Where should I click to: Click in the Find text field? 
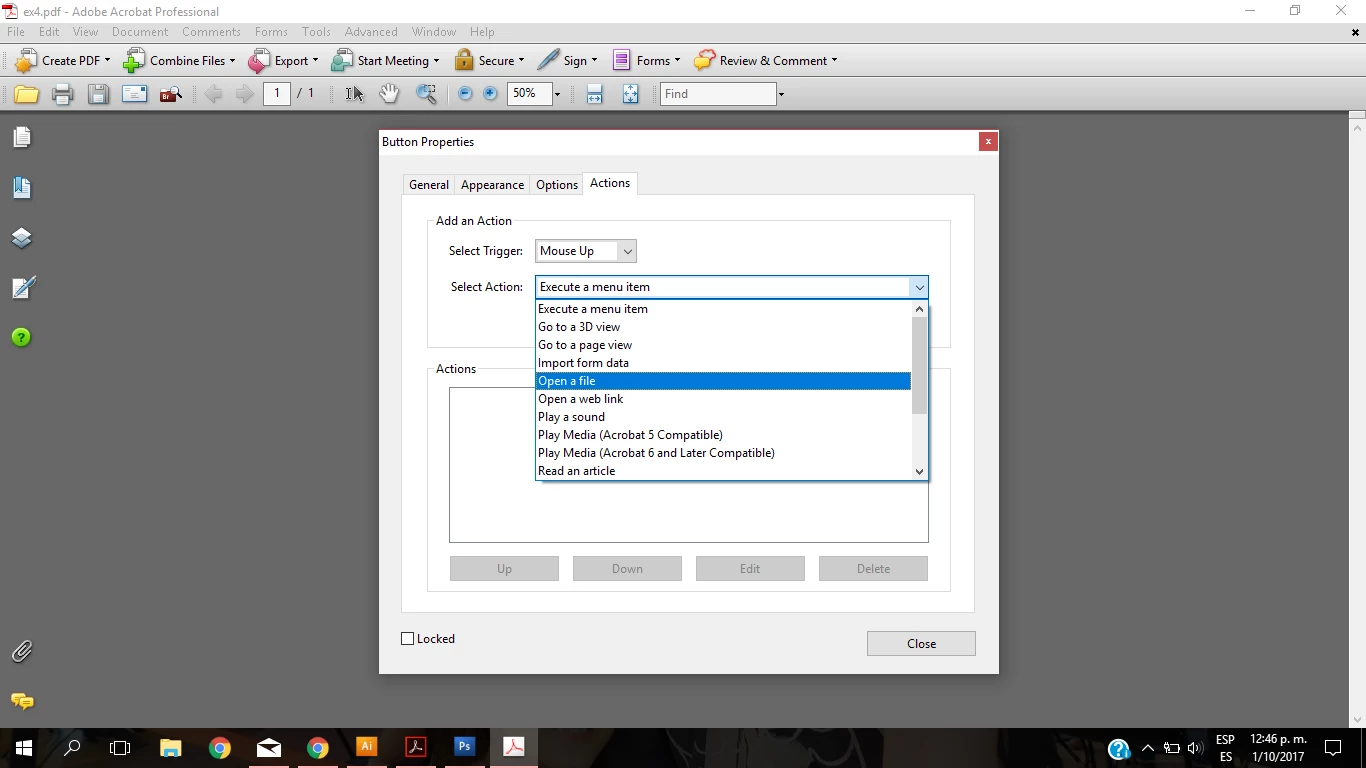718,94
